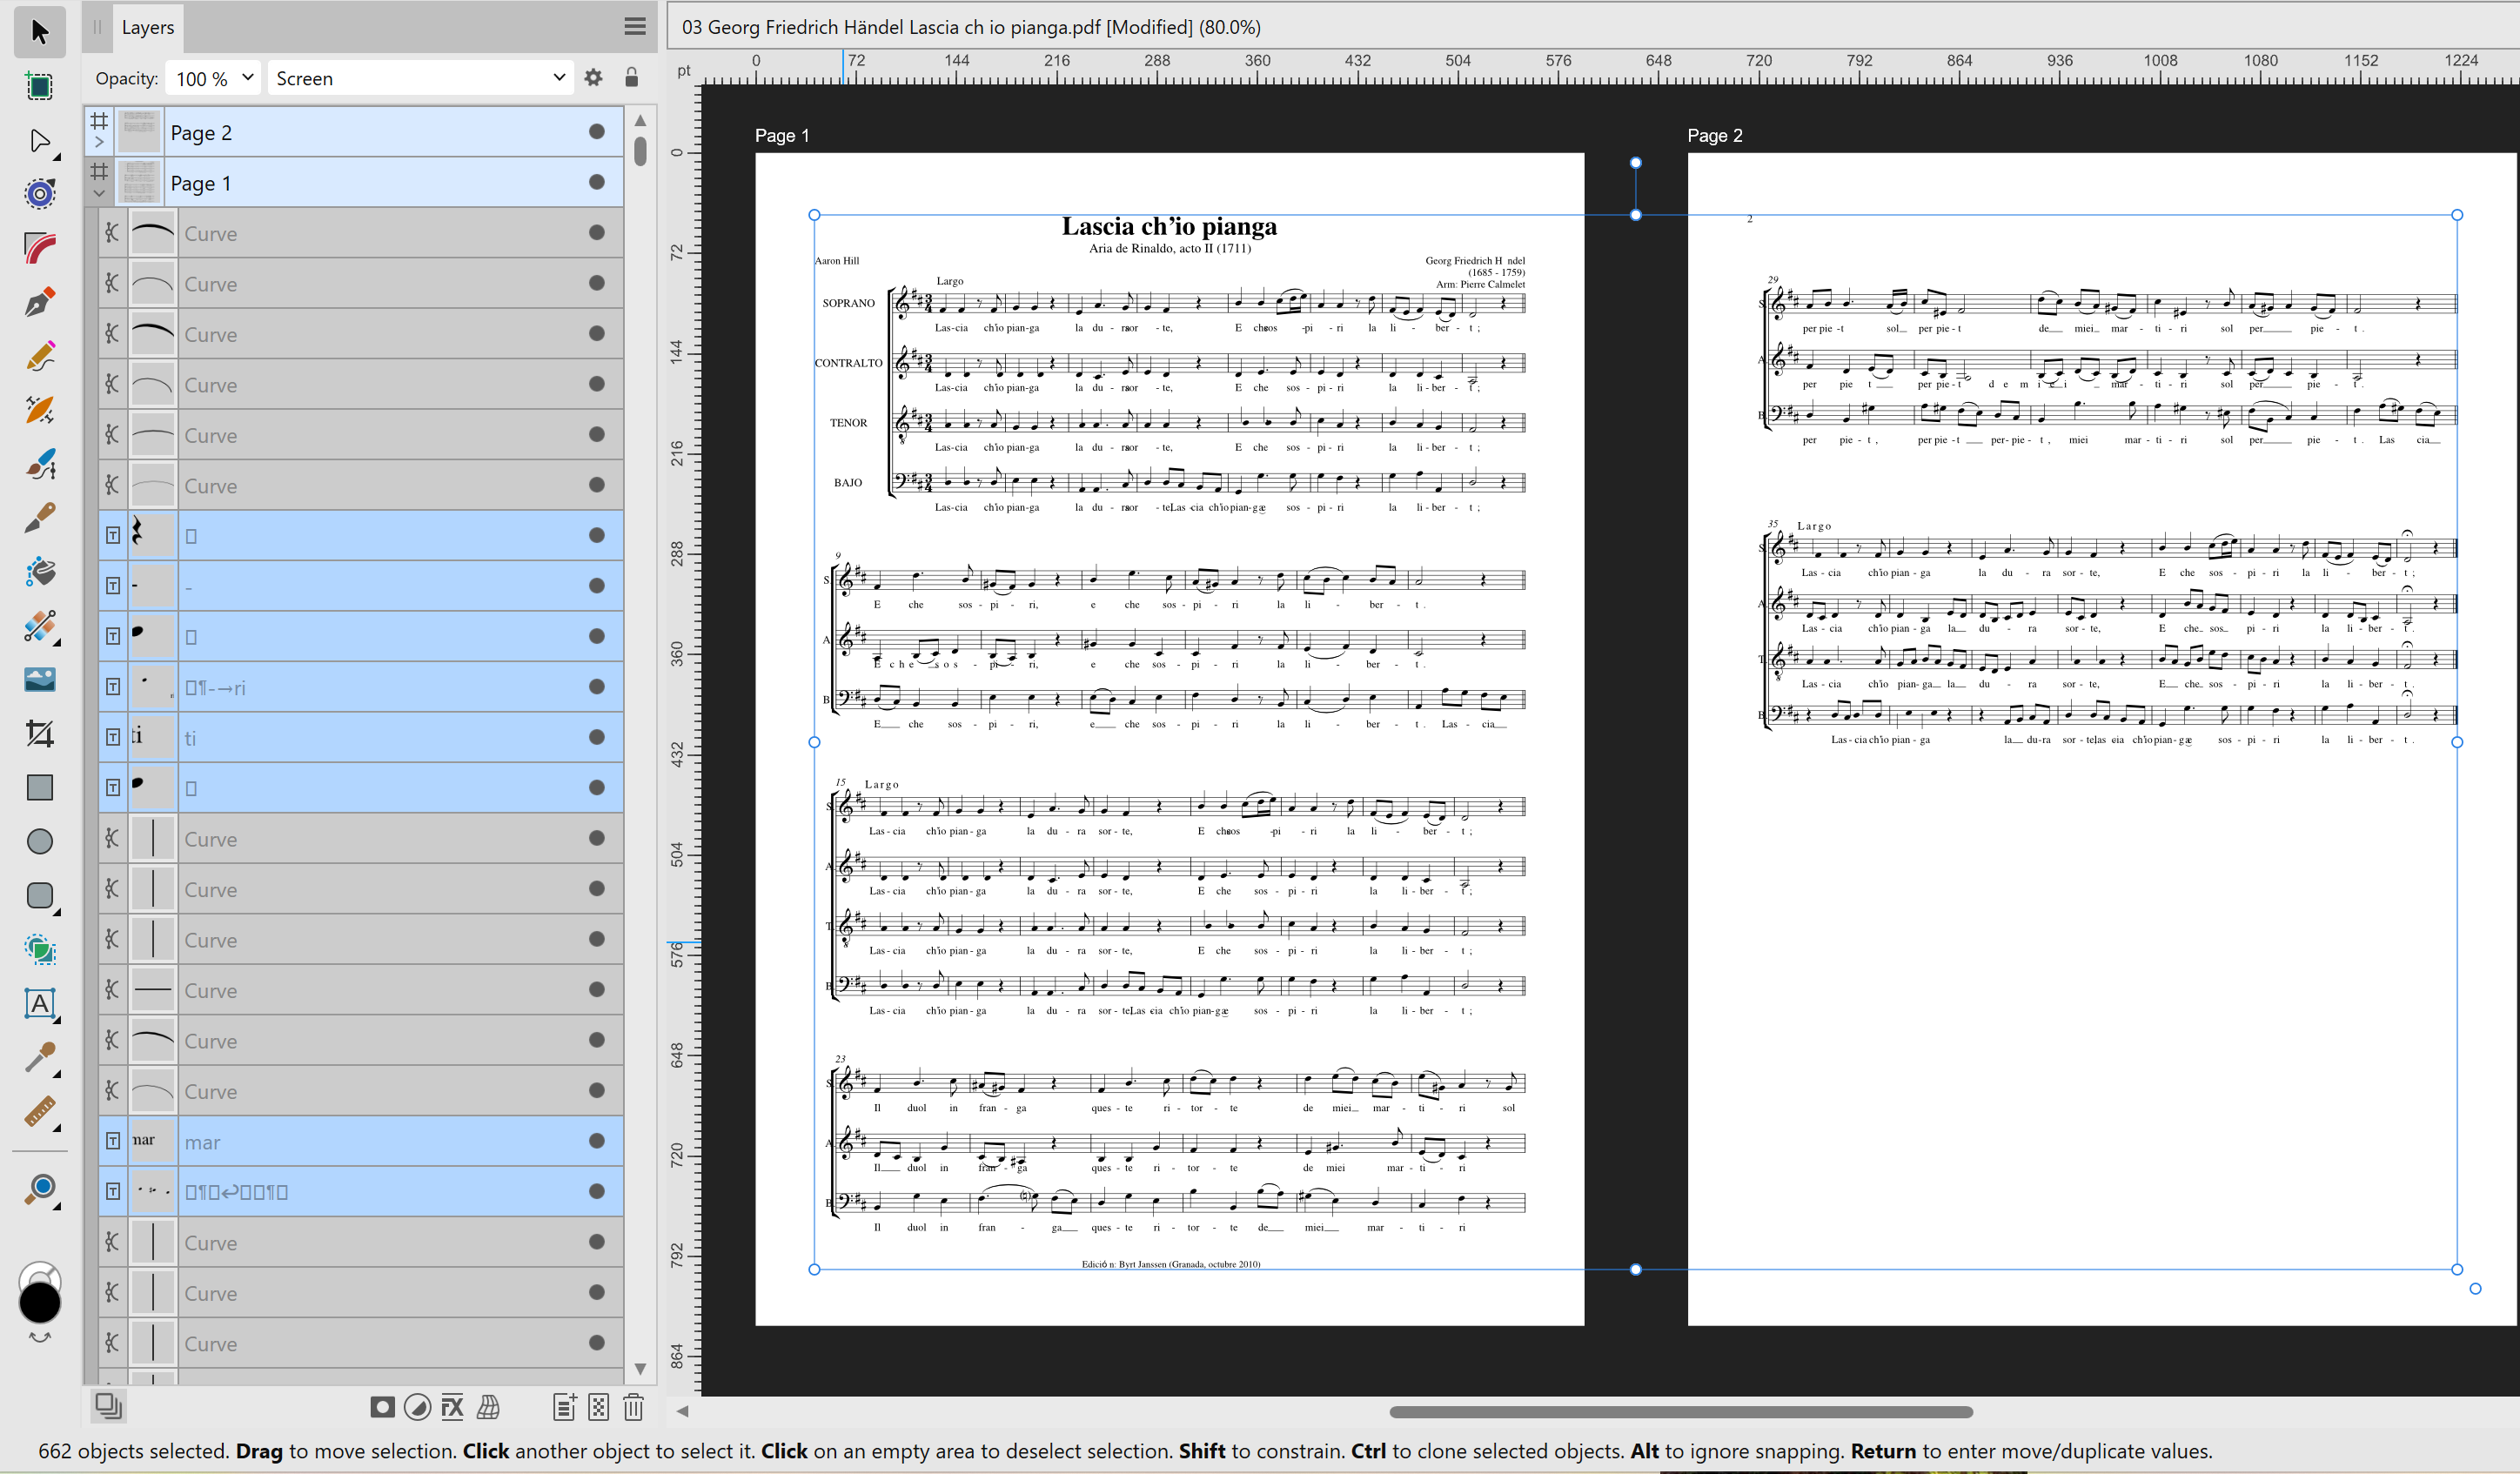Delete selected layers with trash icon
This screenshot has width=2520, height=1474.
pyautogui.click(x=633, y=1407)
